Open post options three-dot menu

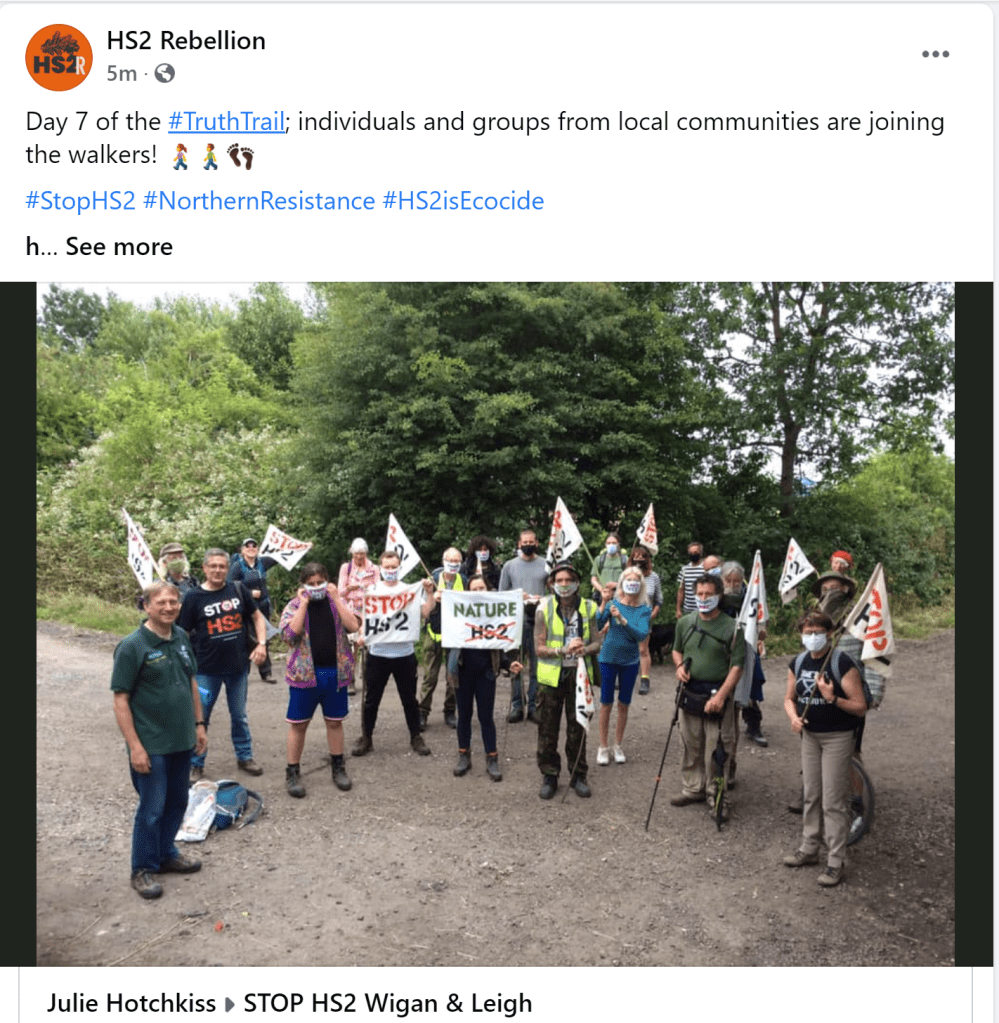[935, 54]
